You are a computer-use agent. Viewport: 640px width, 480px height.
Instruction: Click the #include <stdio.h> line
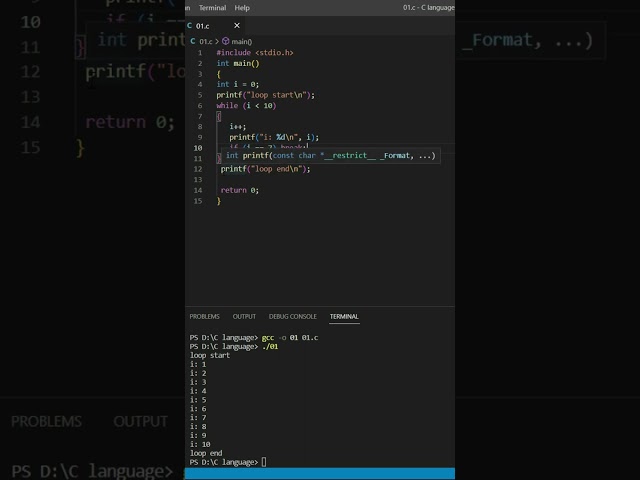[x=255, y=53]
